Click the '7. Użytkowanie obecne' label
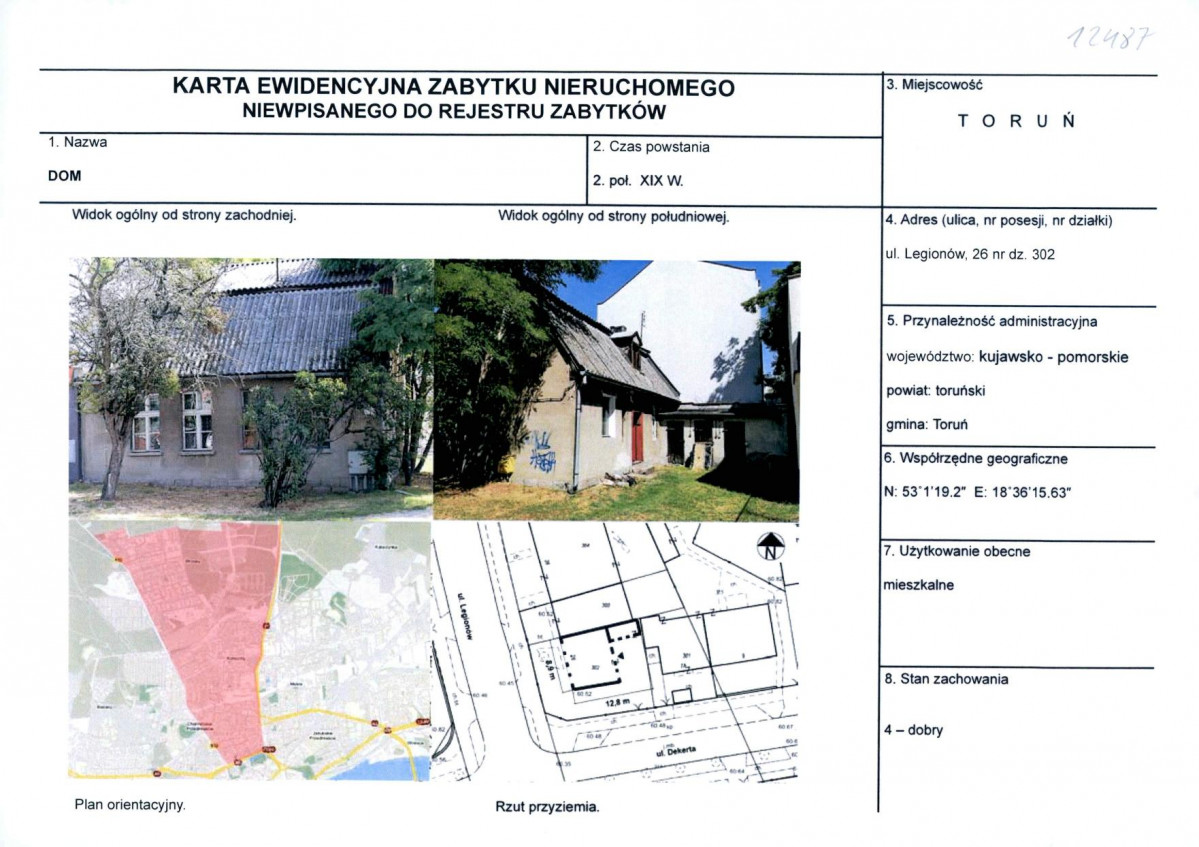This screenshot has width=1199, height=847. (x=957, y=551)
